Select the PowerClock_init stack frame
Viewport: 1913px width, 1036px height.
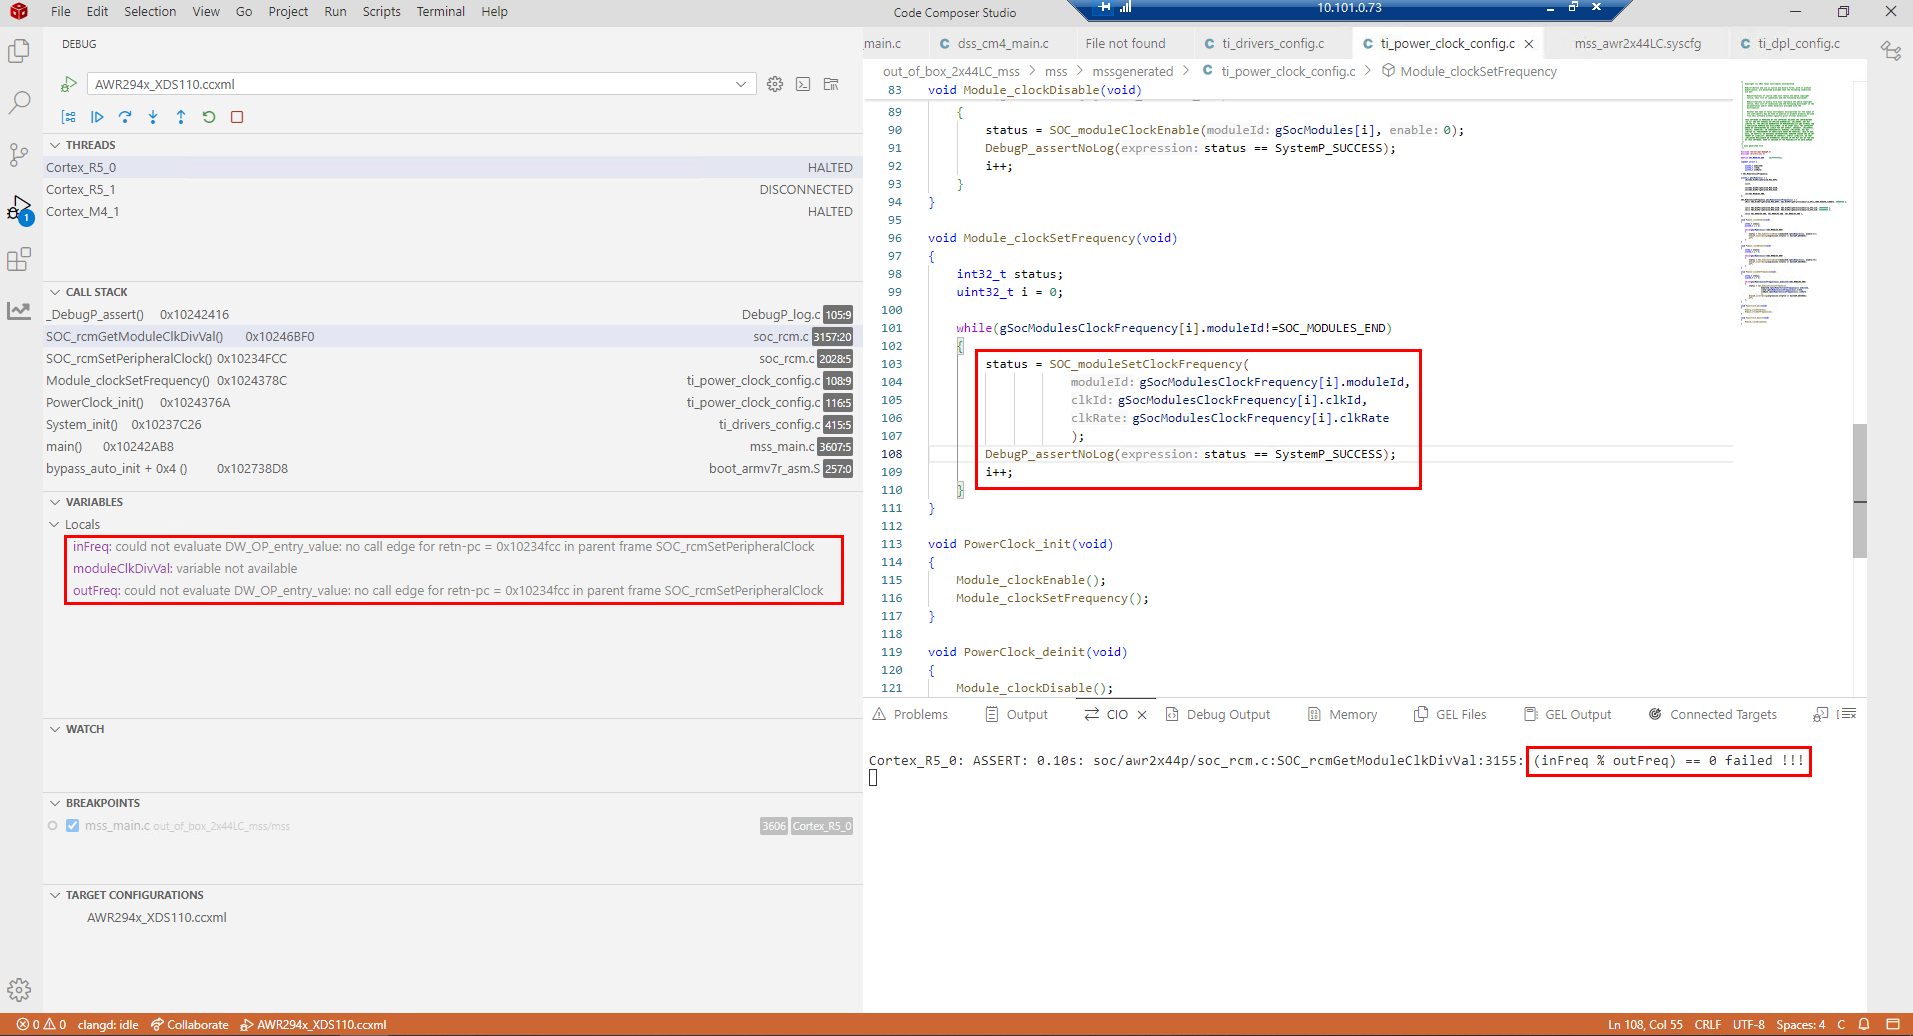click(x=452, y=403)
